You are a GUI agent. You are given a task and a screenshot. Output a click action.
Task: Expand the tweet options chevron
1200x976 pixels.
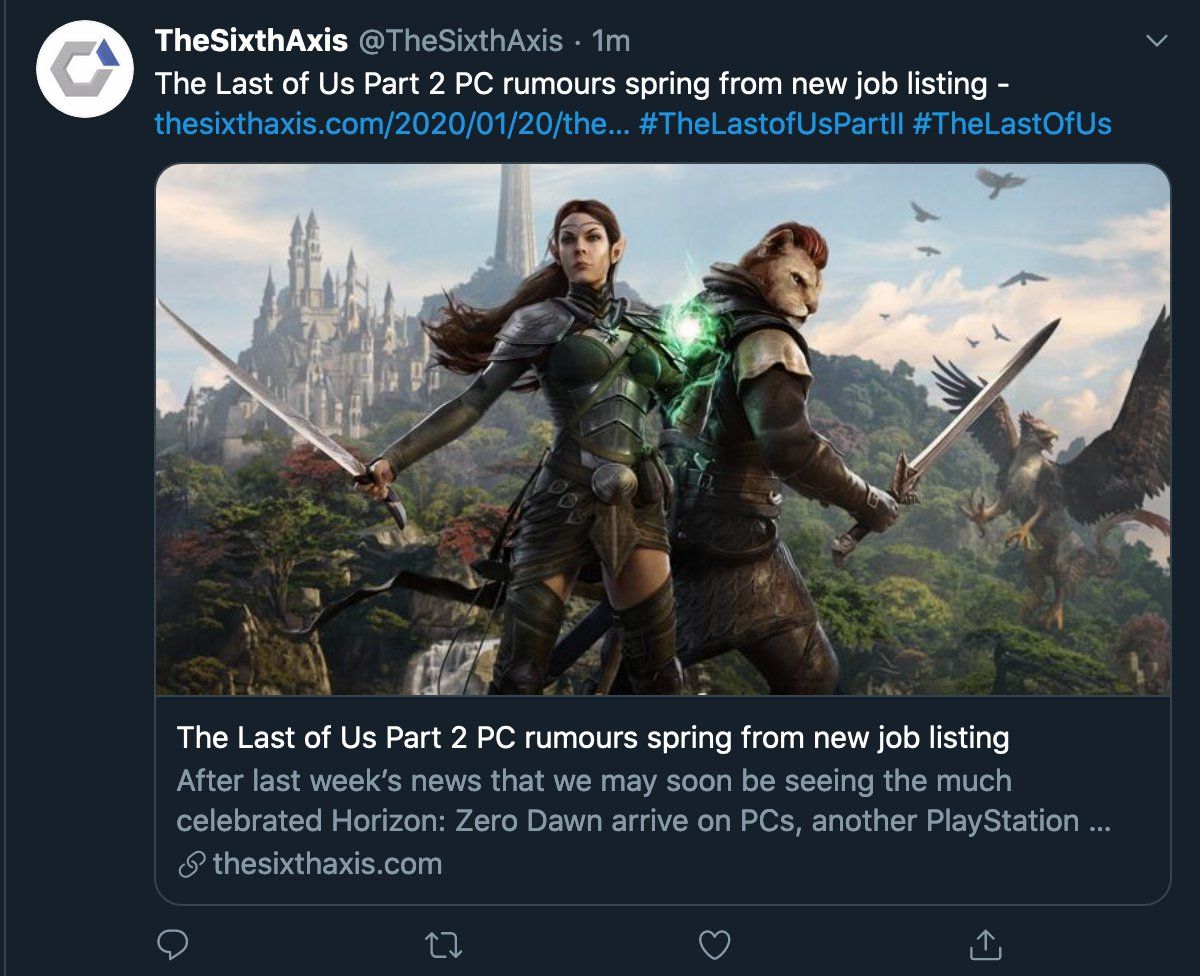(1156, 41)
